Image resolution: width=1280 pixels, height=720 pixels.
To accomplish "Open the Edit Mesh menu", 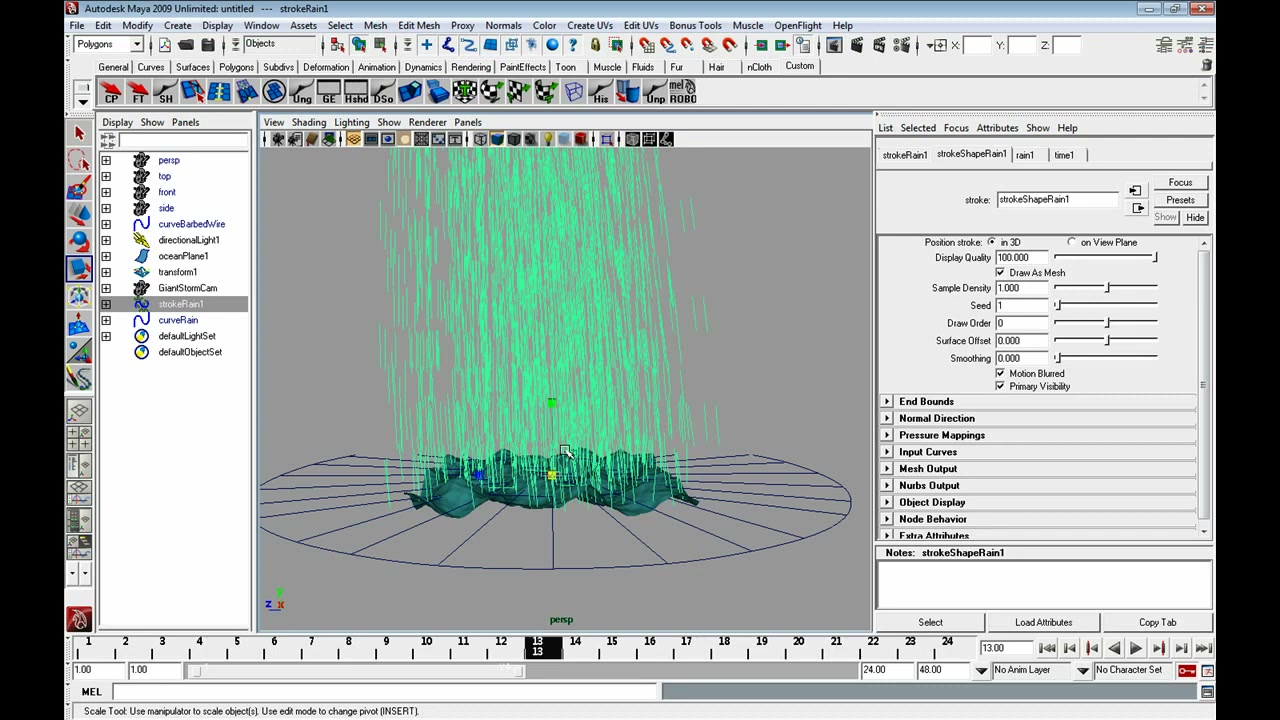I will 418,25.
